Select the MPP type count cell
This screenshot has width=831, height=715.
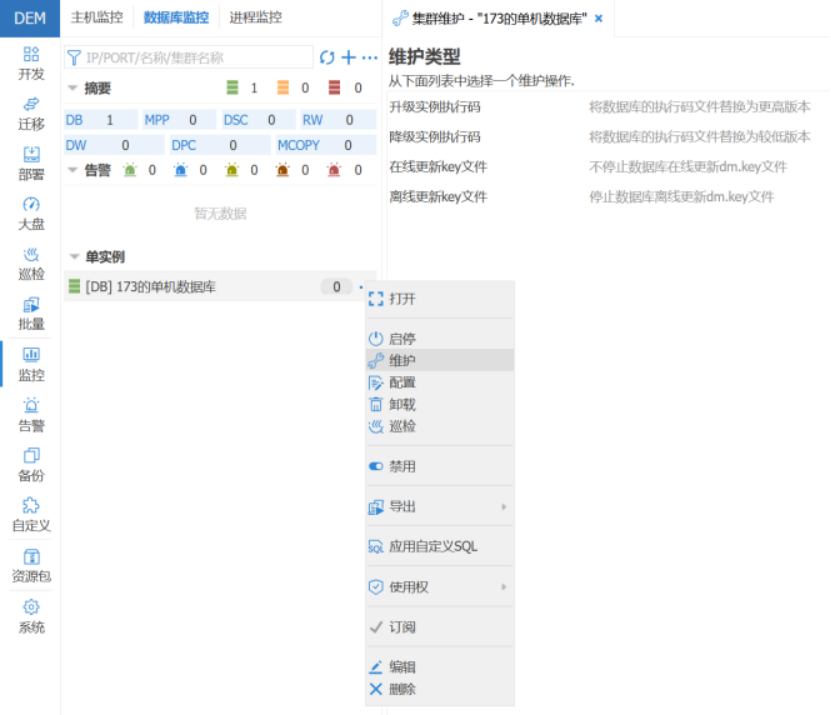(x=180, y=120)
